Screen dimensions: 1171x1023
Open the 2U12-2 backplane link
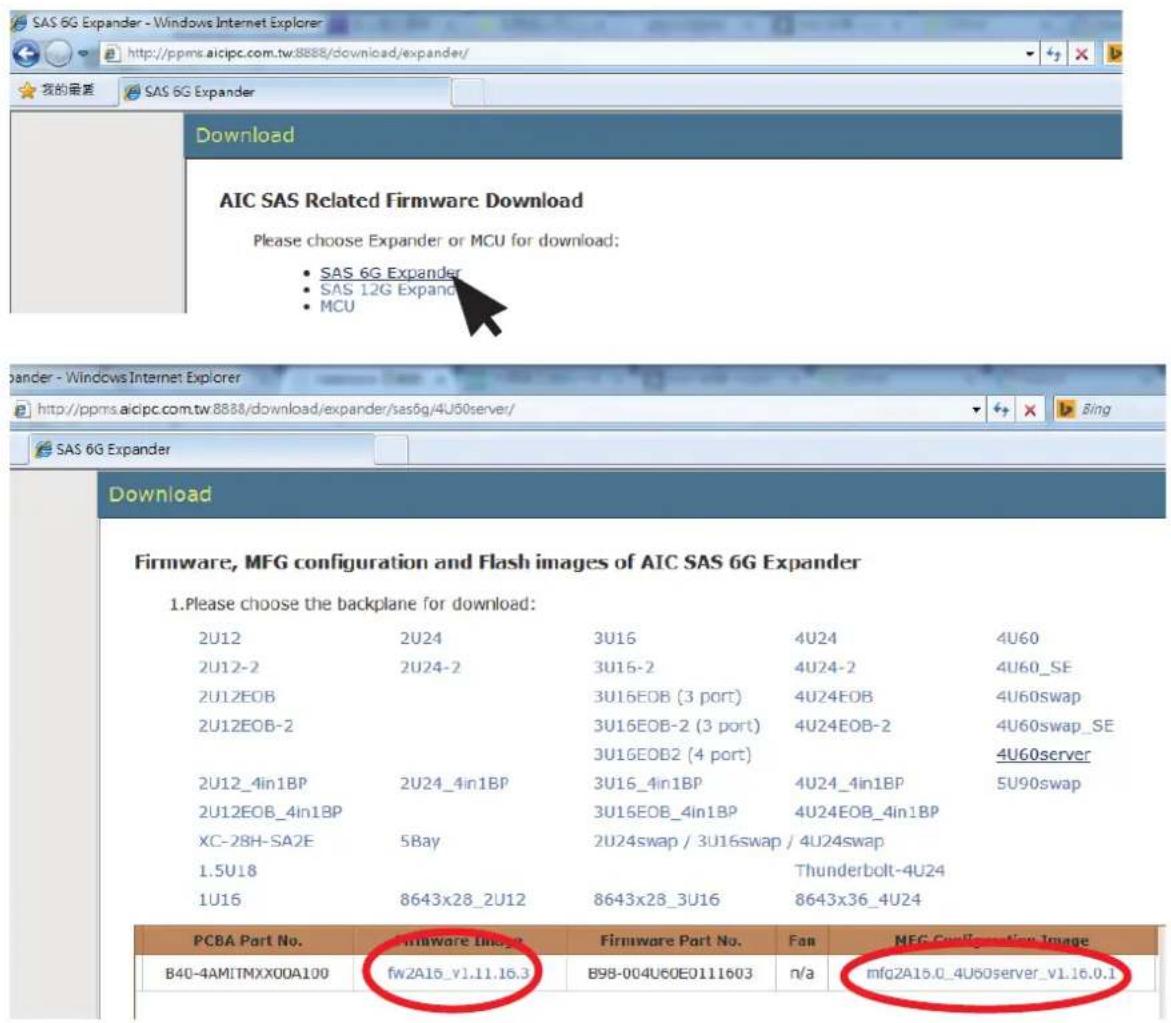coord(229,668)
